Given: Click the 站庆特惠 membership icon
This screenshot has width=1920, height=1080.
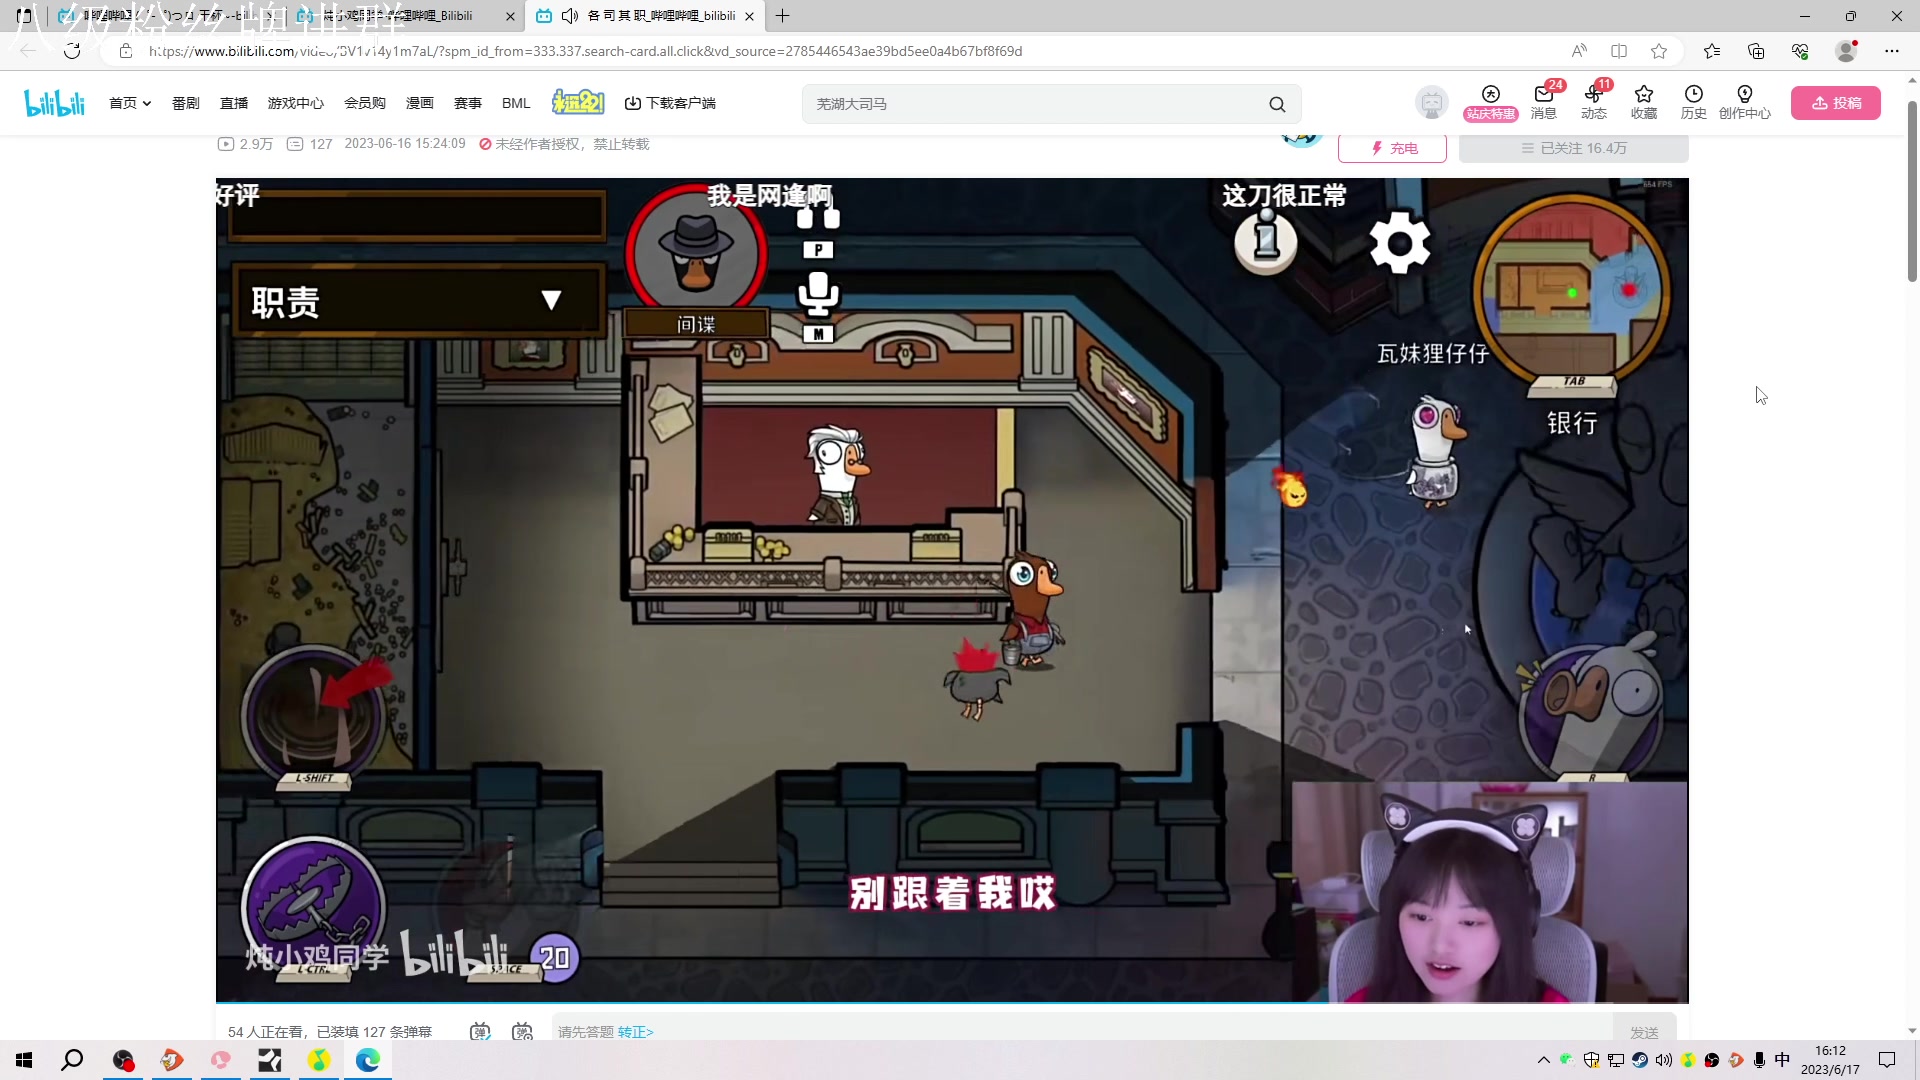Looking at the screenshot, I should pos(1490,101).
